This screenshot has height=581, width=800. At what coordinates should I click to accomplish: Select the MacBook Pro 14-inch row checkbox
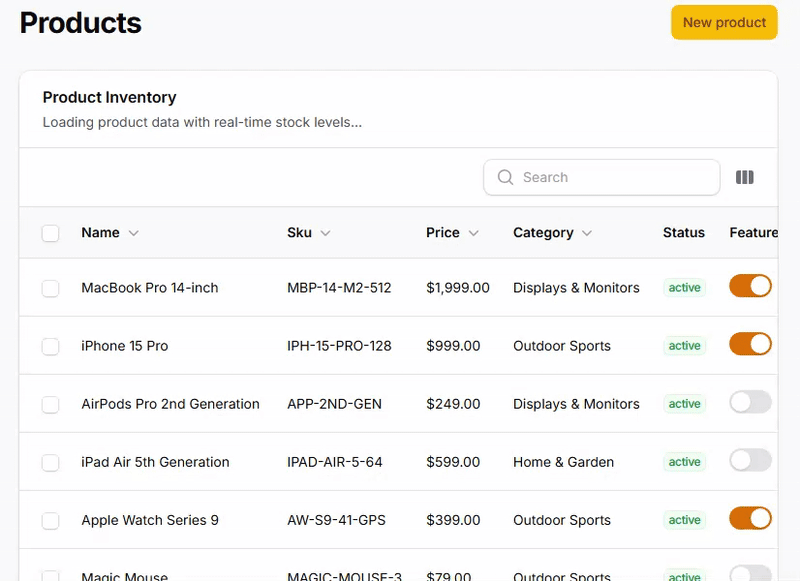click(x=51, y=288)
